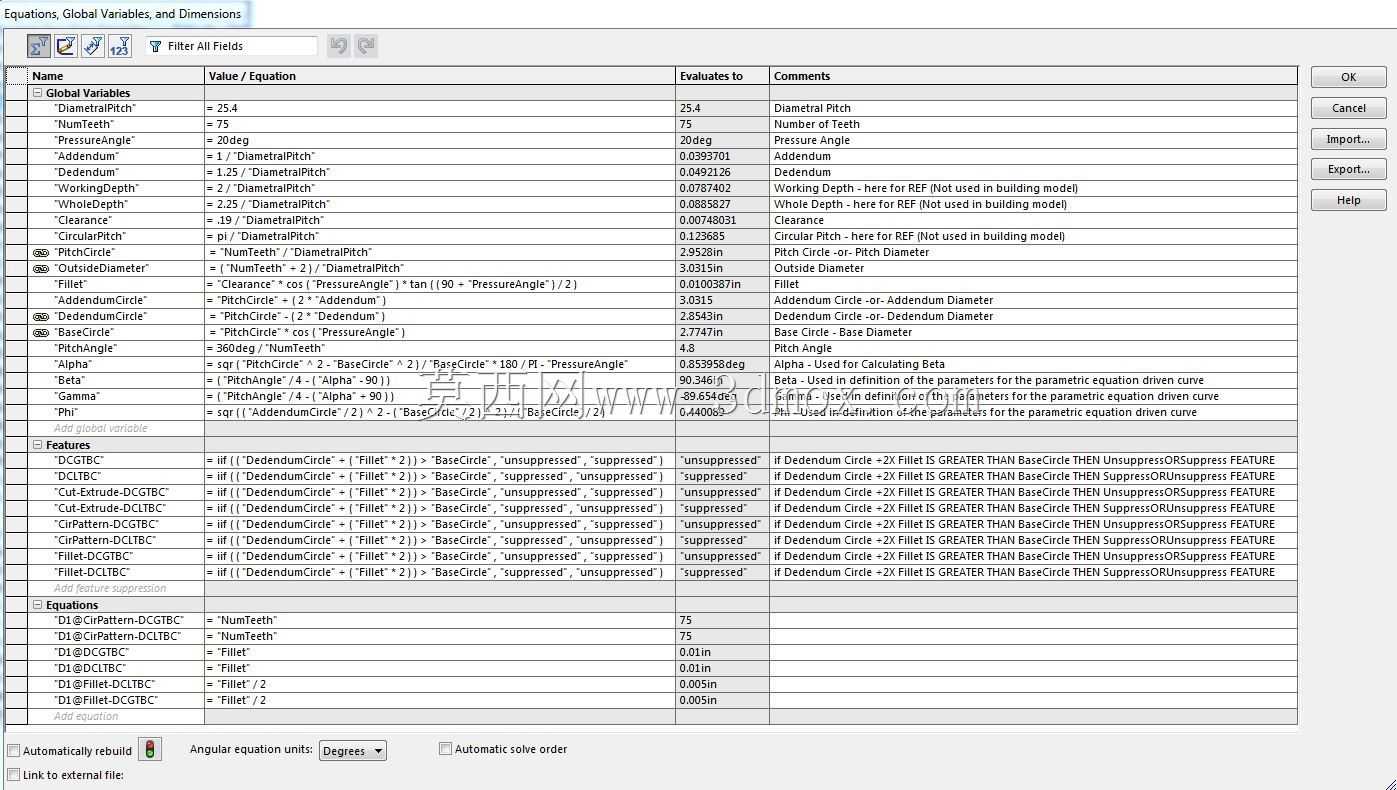Select the "Dedendum" variable name
1397x790 pixels.
[86, 172]
